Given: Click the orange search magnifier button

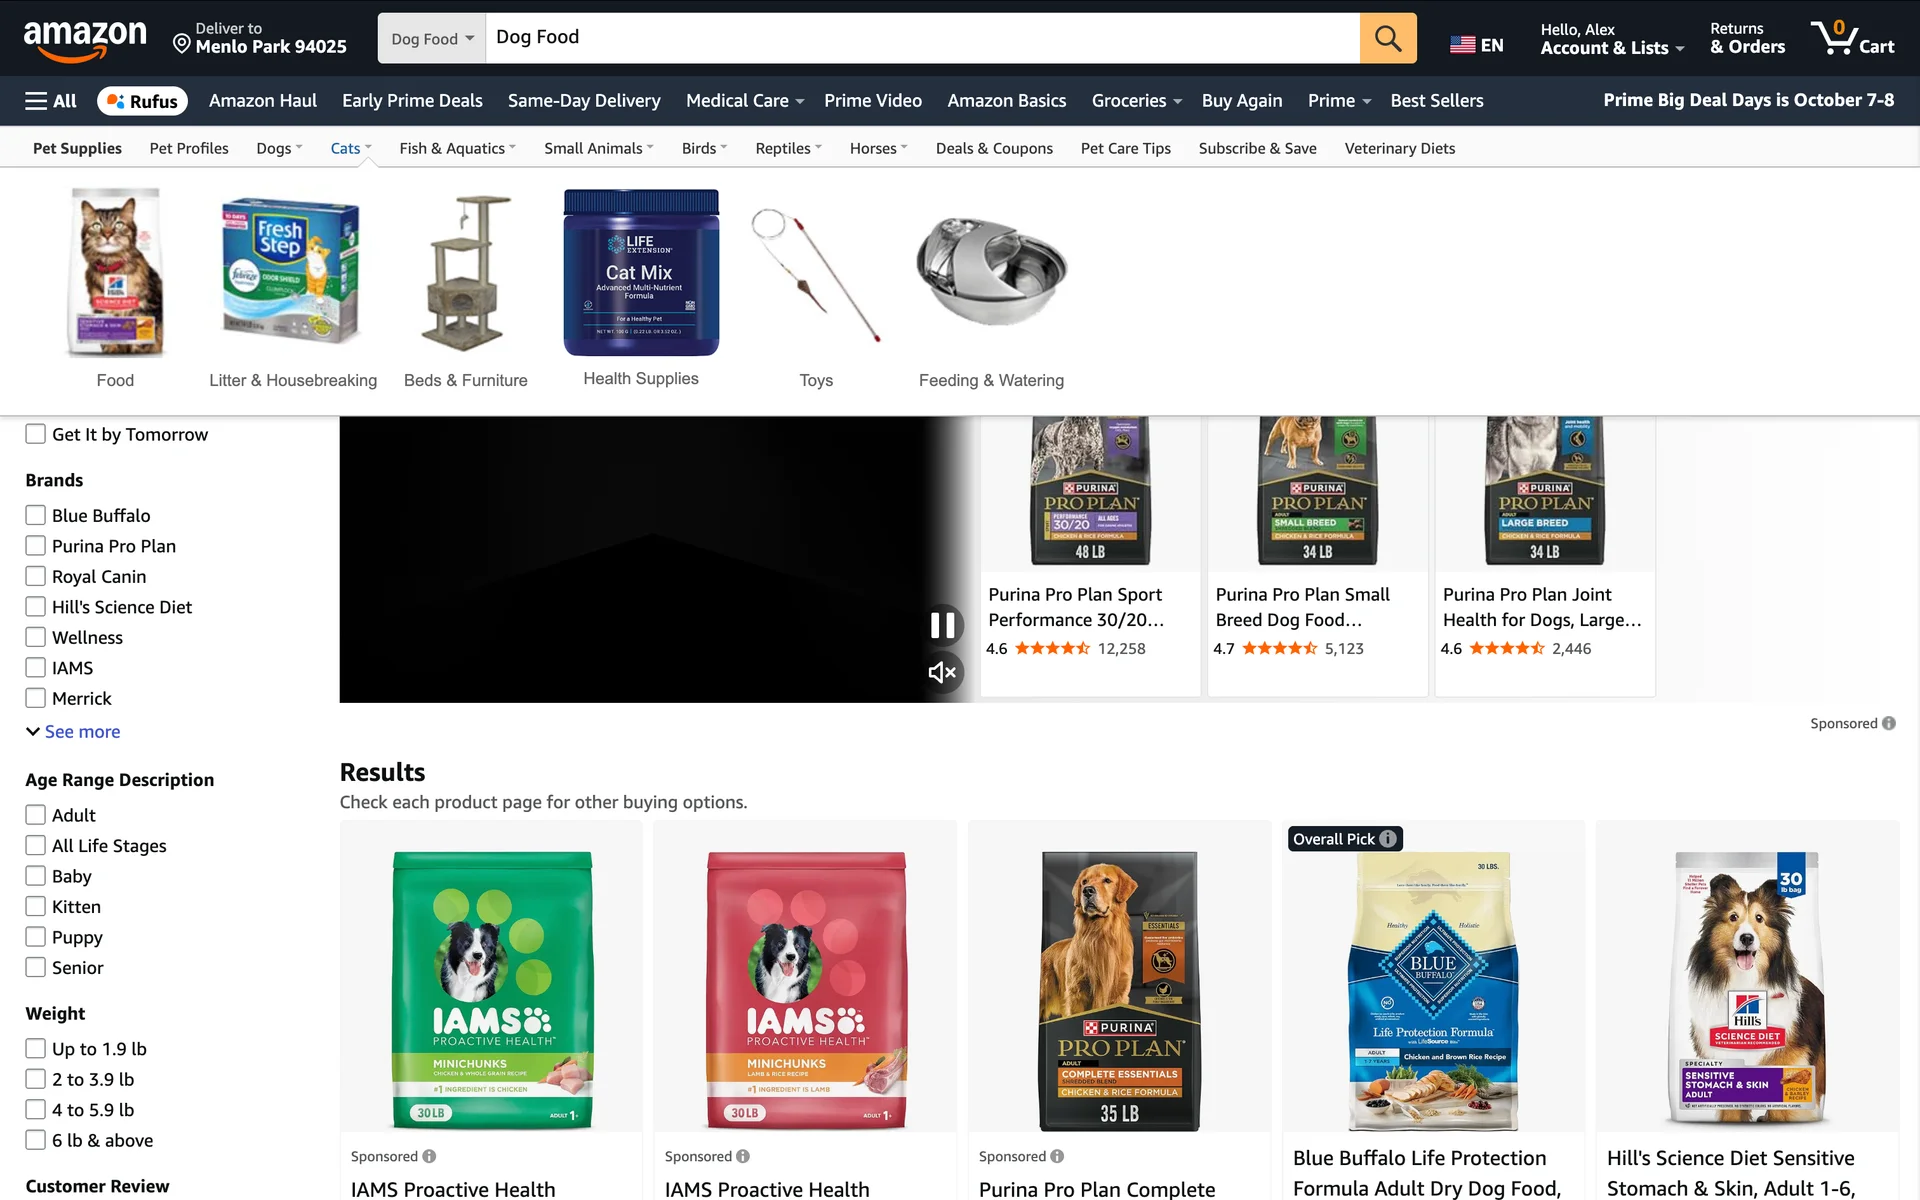Looking at the screenshot, I should [1387, 38].
